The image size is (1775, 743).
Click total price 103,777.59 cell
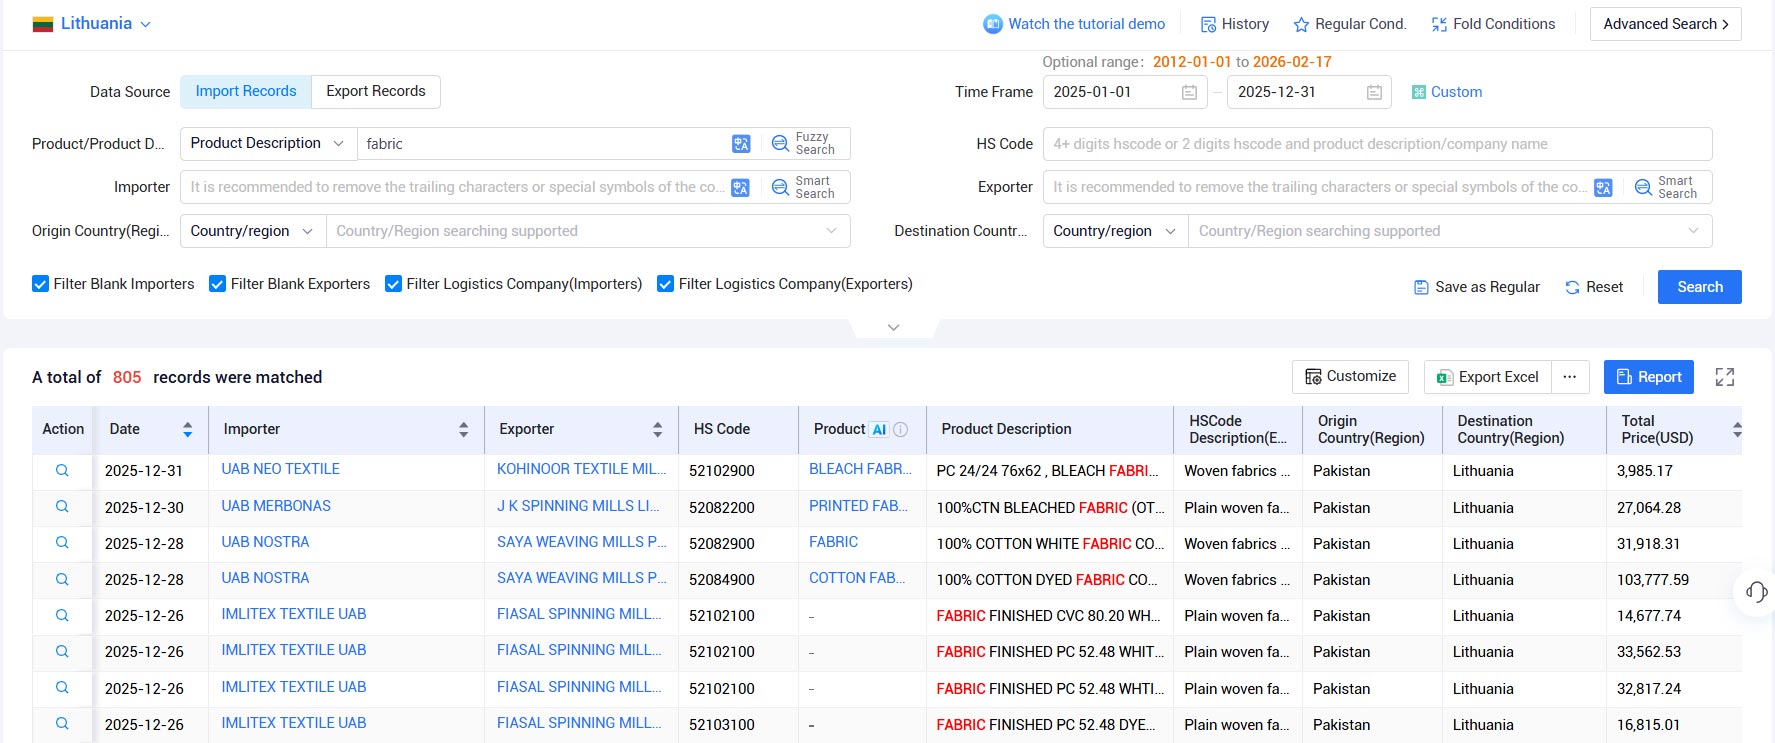click(x=1652, y=580)
